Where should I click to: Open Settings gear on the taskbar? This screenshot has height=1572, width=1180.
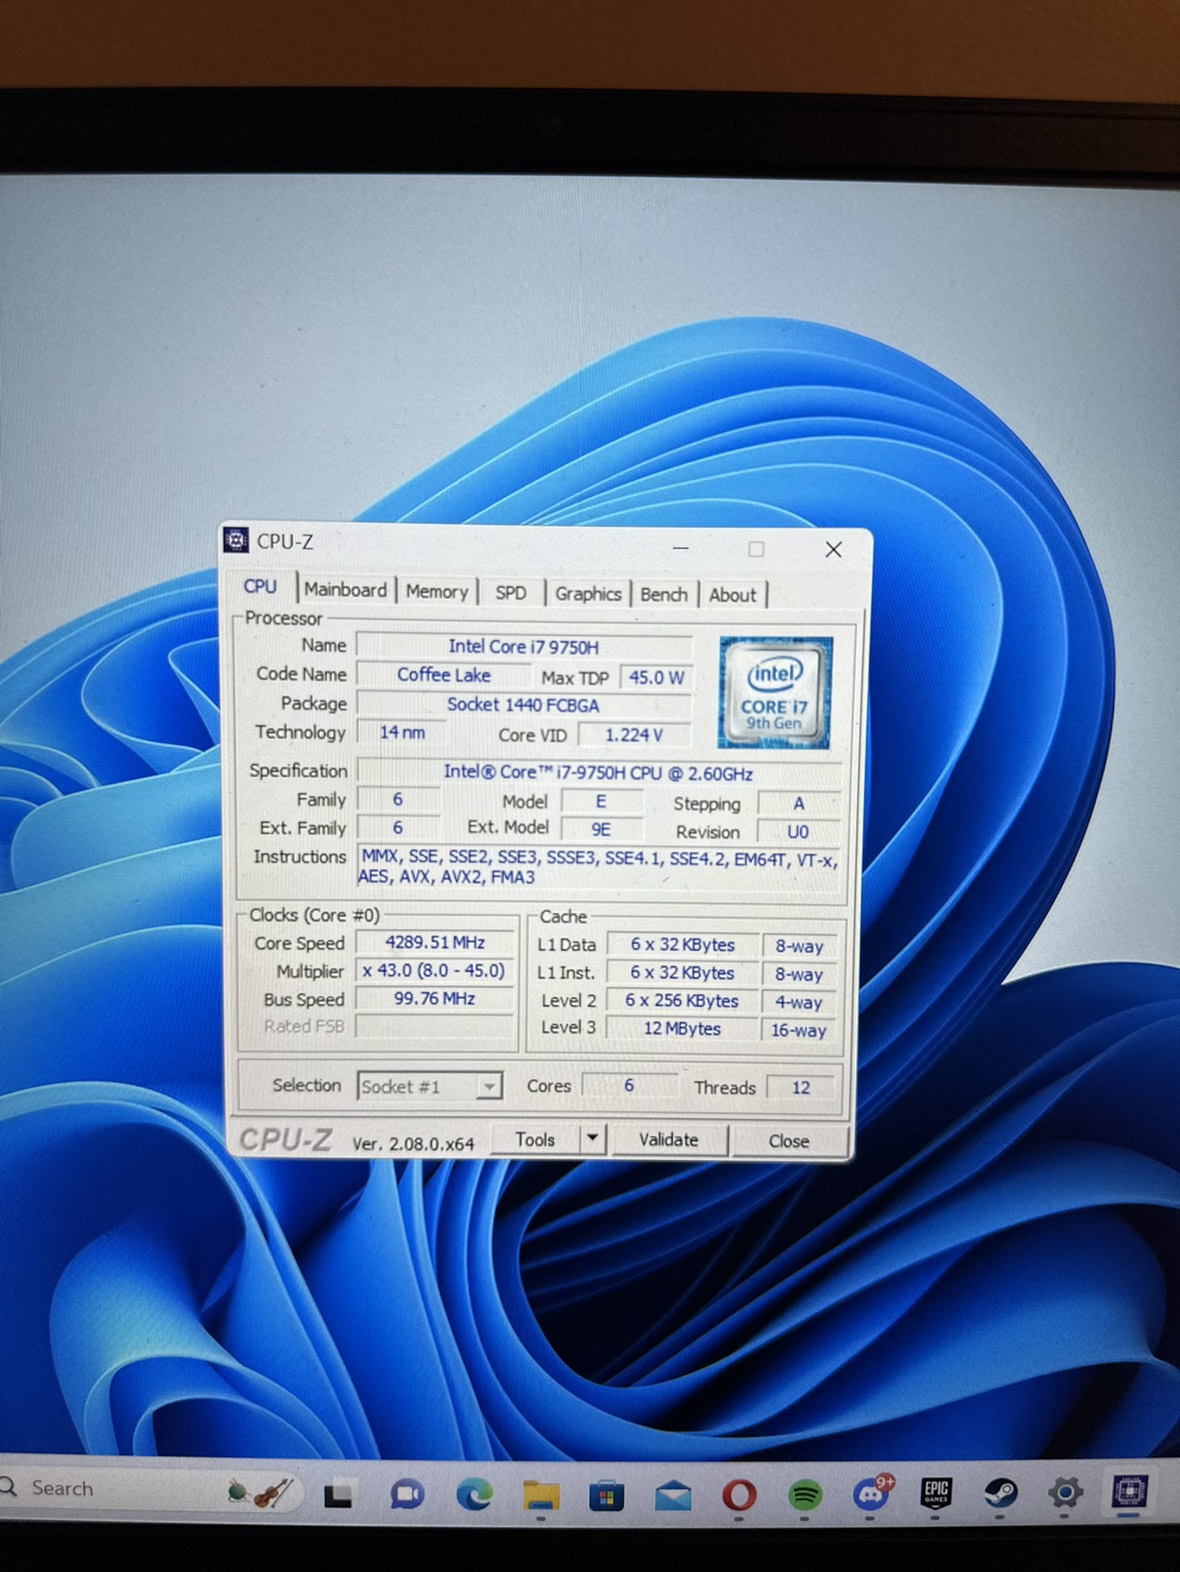pos(1065,1493)
